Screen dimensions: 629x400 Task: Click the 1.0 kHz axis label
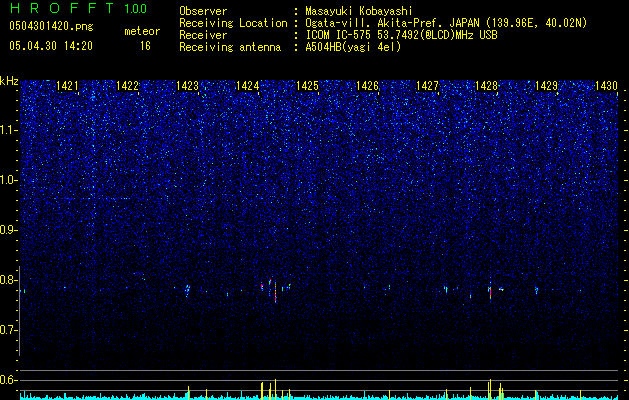(x=9, y=180)
